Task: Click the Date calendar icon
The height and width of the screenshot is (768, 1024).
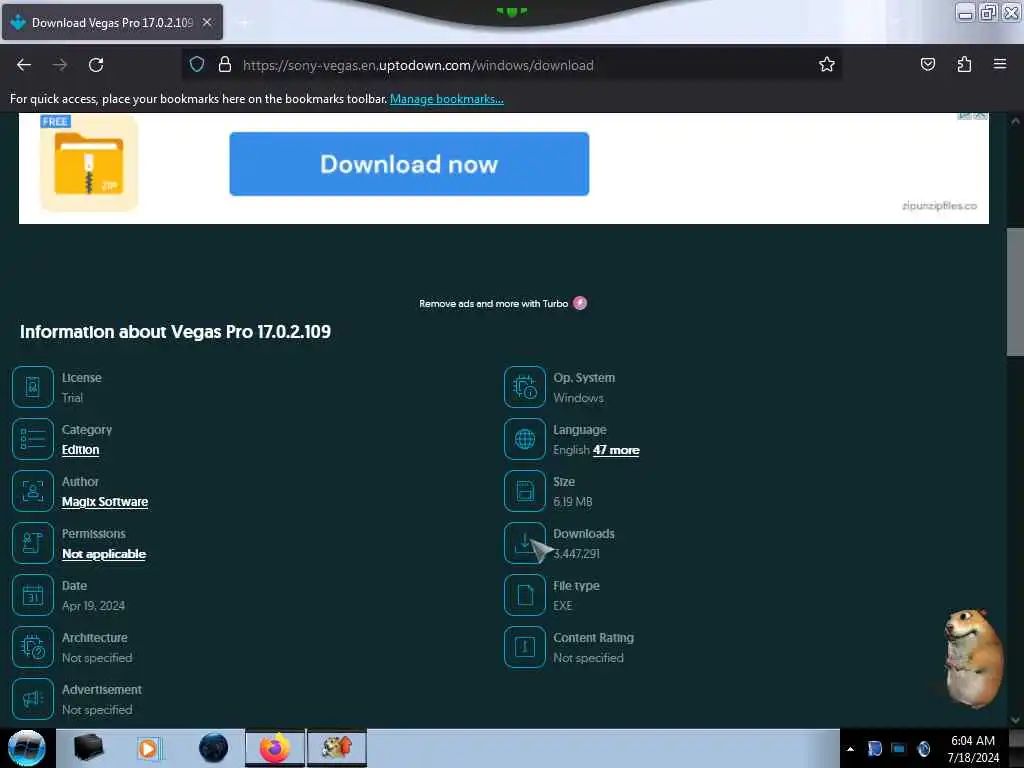Action: (33, 595)
